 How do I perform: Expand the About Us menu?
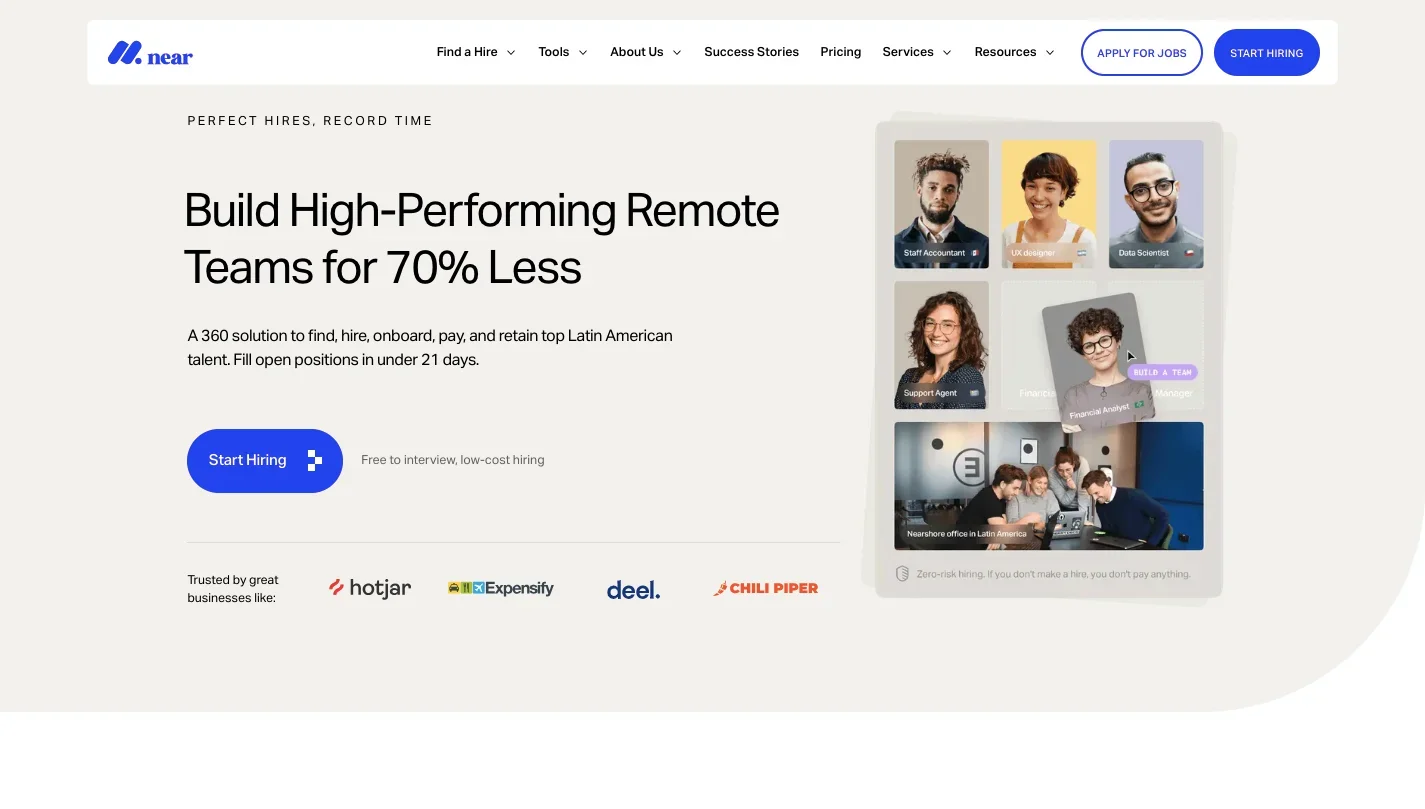[x=645, y=52]
